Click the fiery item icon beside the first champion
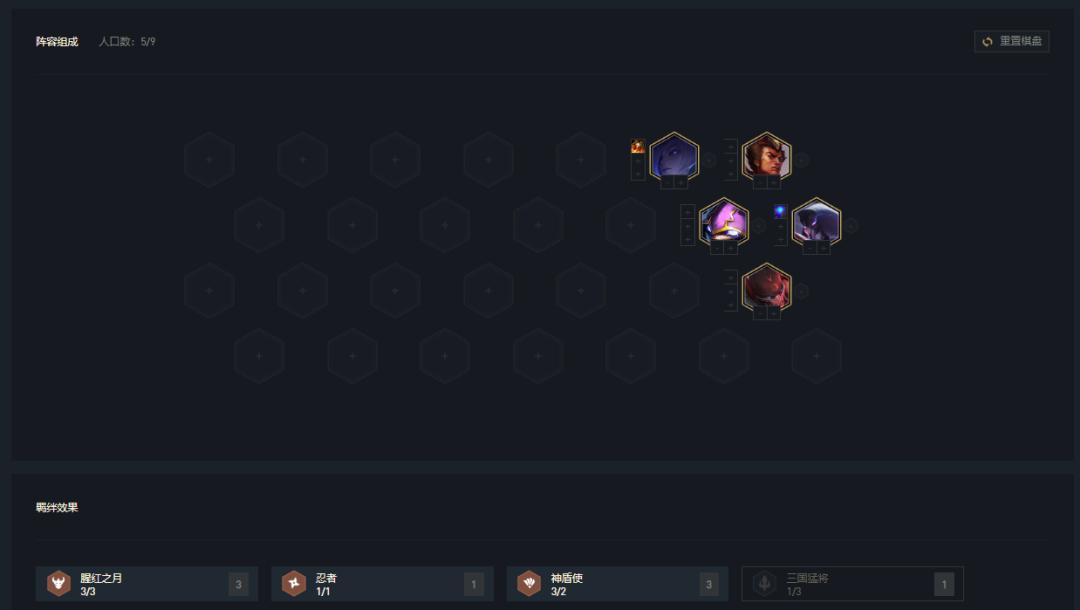This screenshot has width=1080, height=610. tap(638, 146)
